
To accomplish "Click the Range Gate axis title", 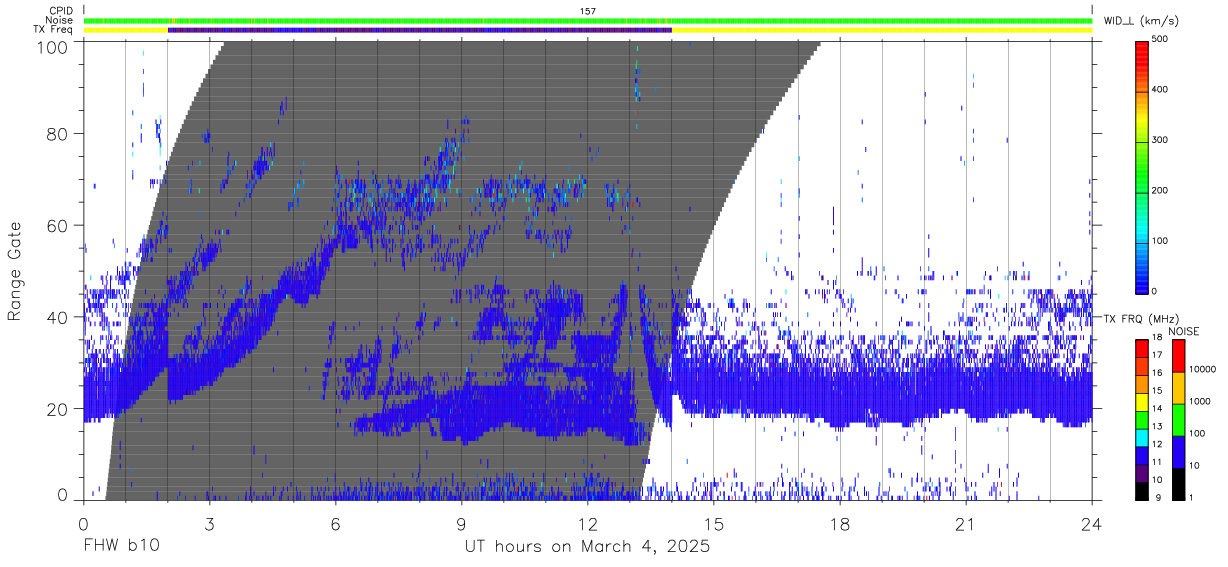I will point(16,272).
